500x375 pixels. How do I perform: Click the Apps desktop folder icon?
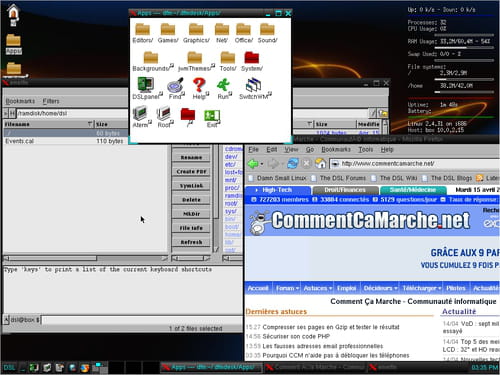[x=13, y=44]
